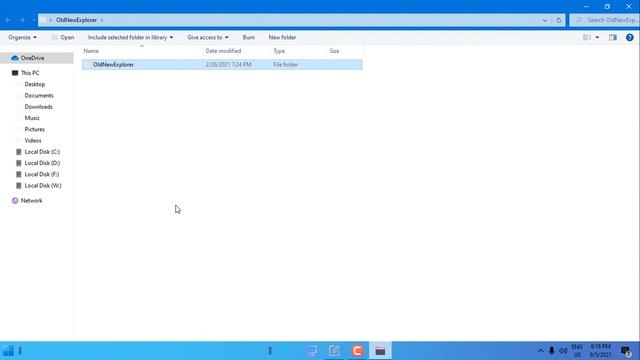Open Pictures in navigation pane

[34, 129]
